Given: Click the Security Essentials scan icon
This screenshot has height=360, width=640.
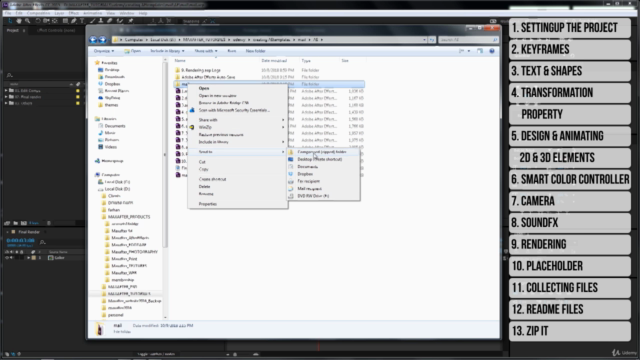Looking at the screenshot, I should (192, 110).
